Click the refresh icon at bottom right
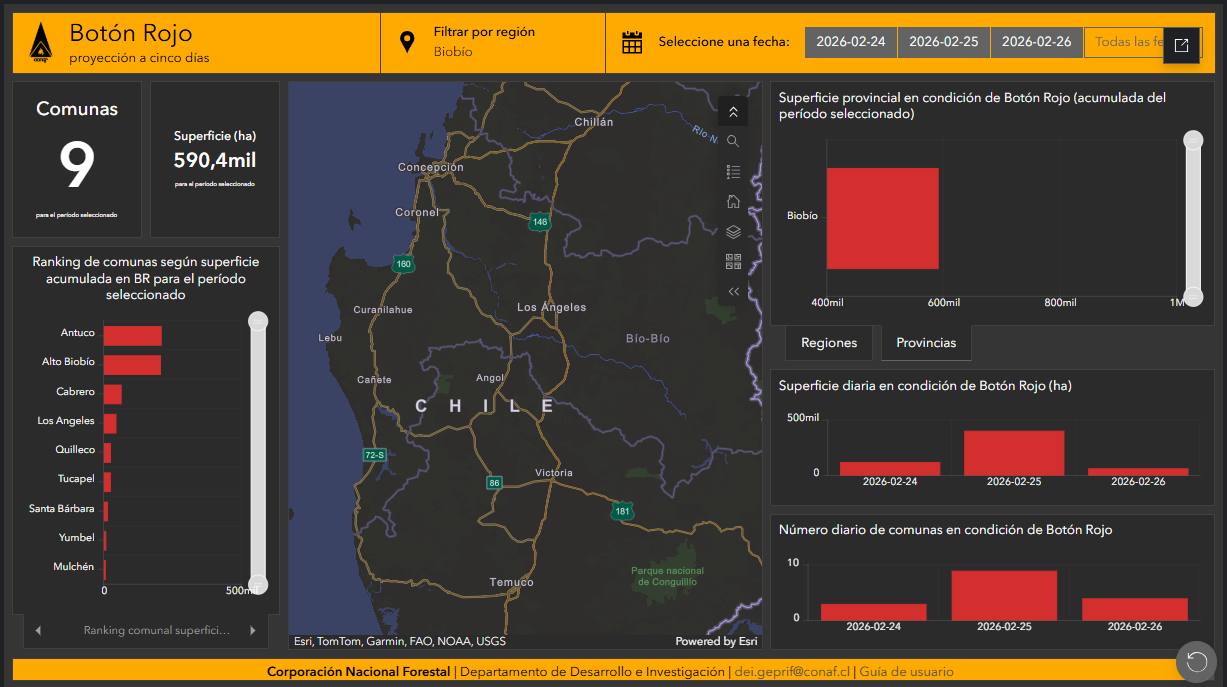Viewport: 1227px width, 687px height. pos(1196,660)
